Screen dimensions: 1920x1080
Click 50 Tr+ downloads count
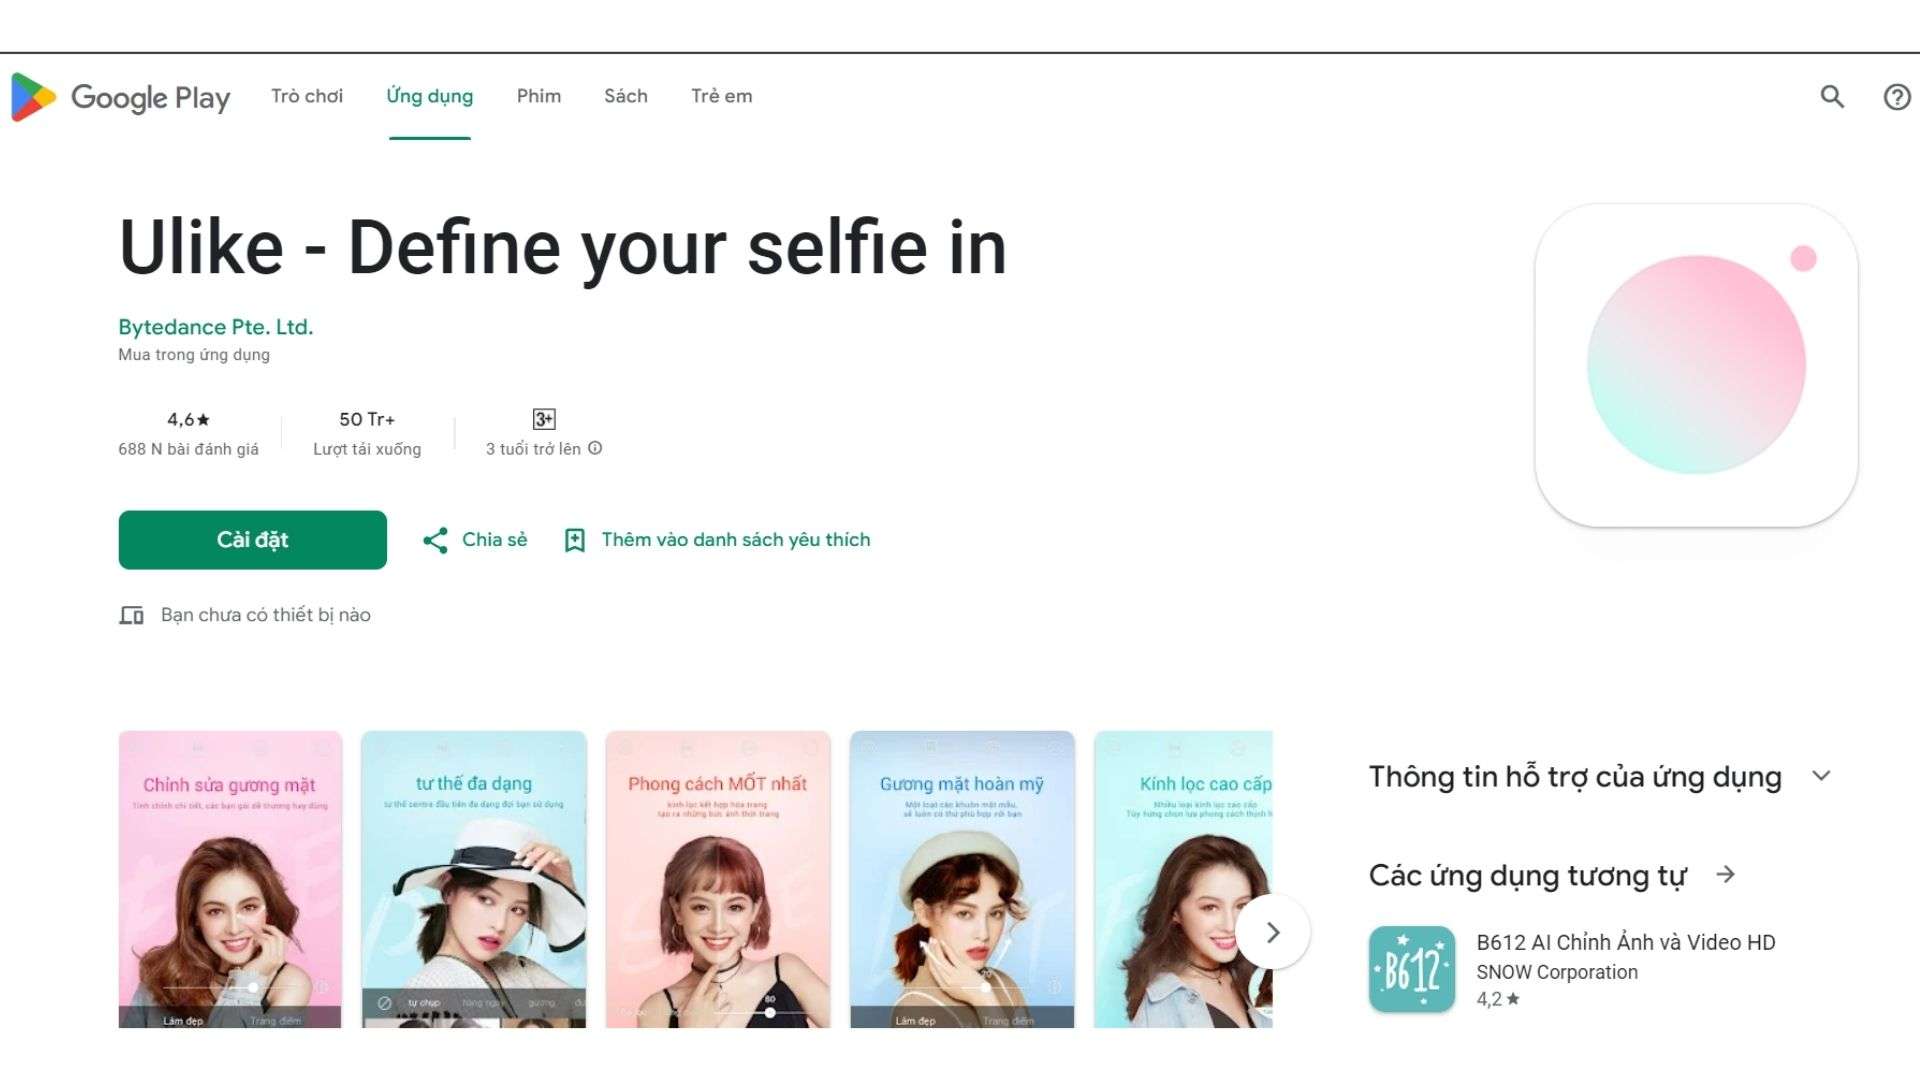pyautogui.click(x=367, y=420)
